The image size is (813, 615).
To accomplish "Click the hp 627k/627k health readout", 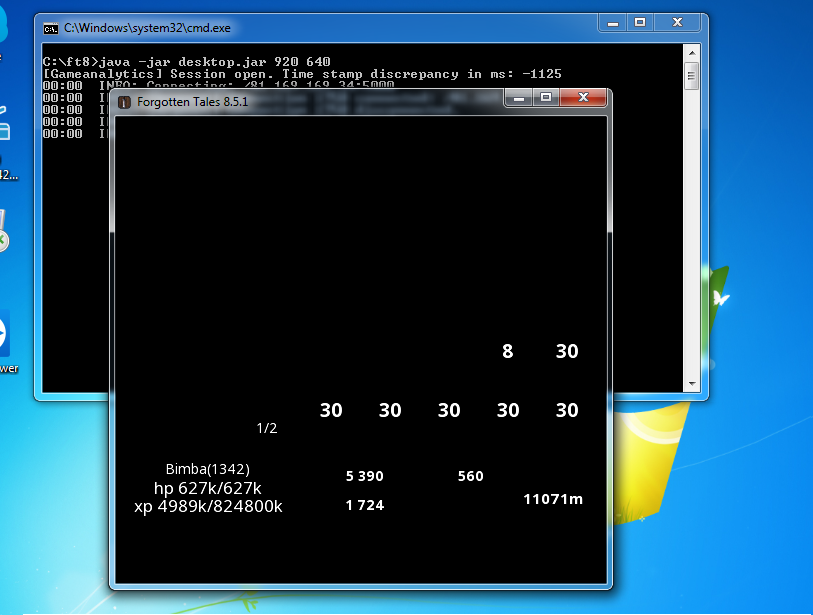I will (x=207, y=488).
